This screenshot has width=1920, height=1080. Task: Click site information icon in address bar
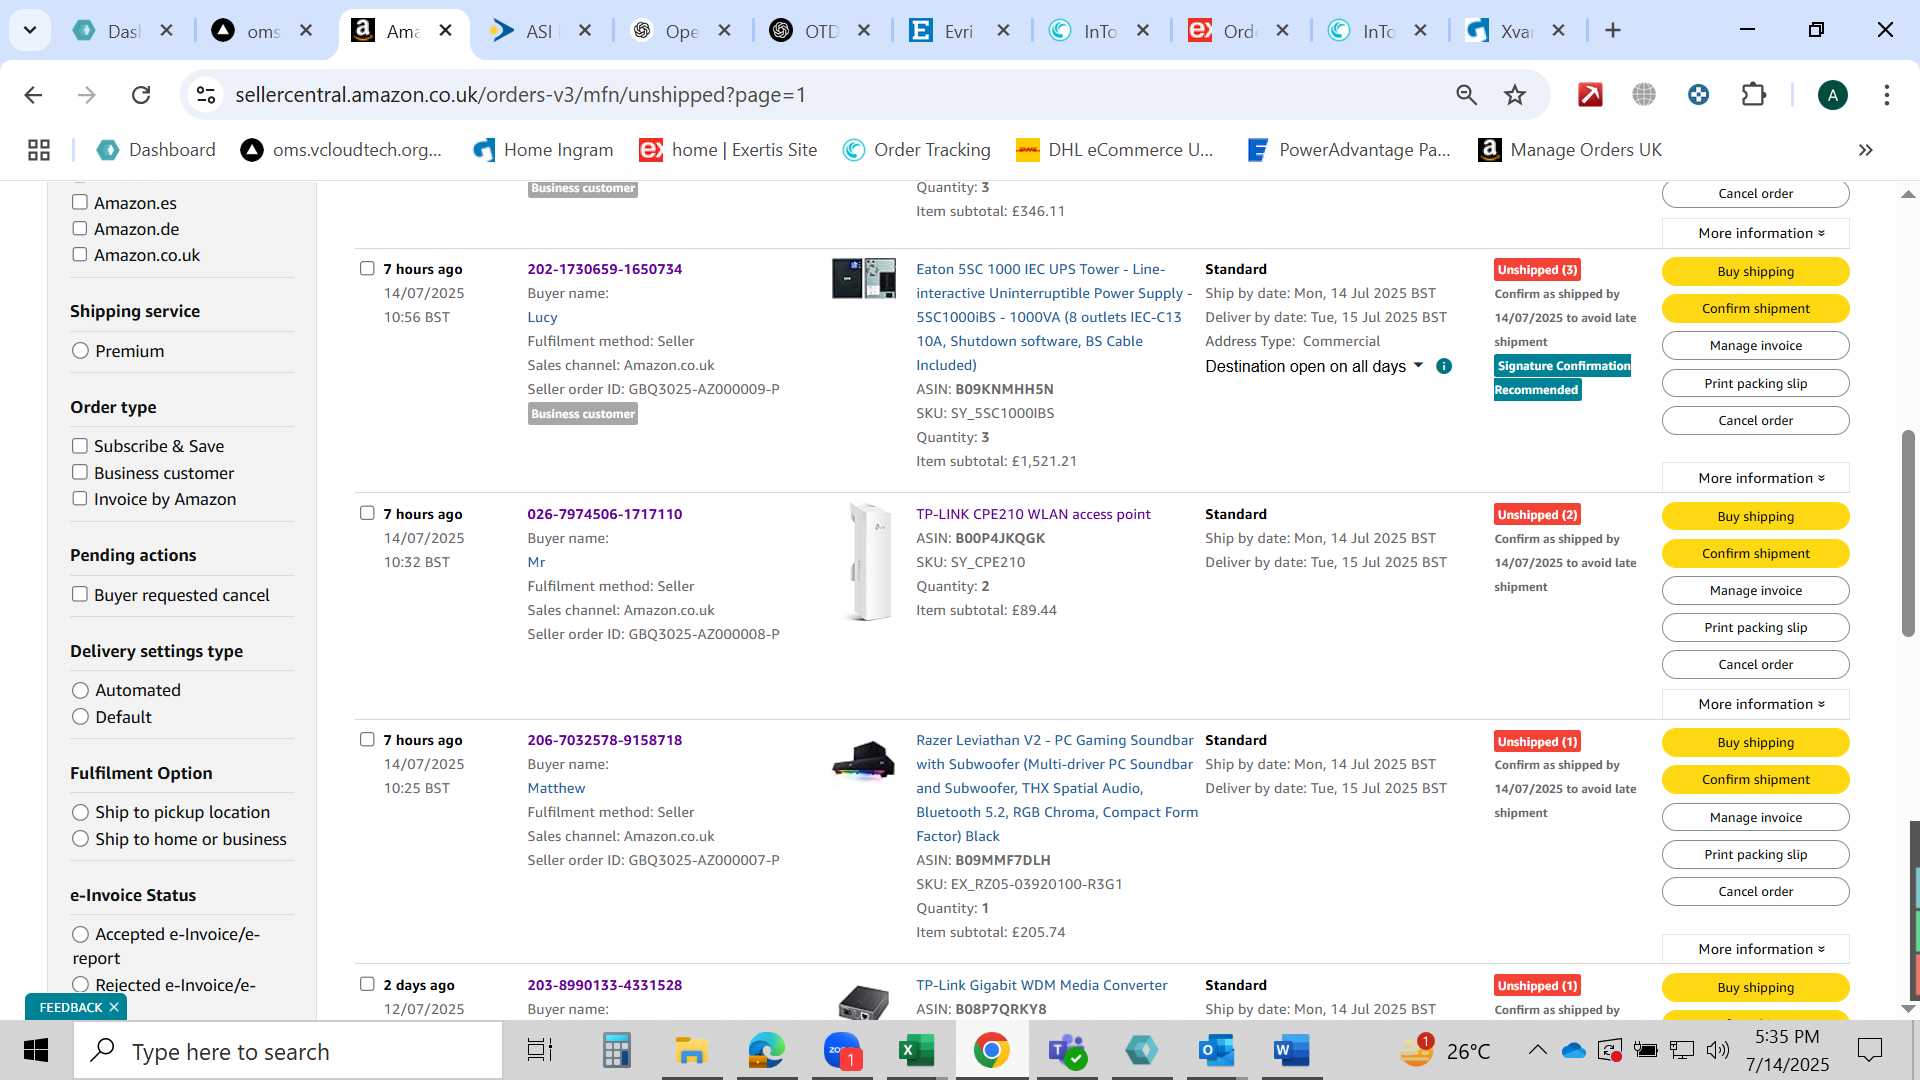coord(206,95)
